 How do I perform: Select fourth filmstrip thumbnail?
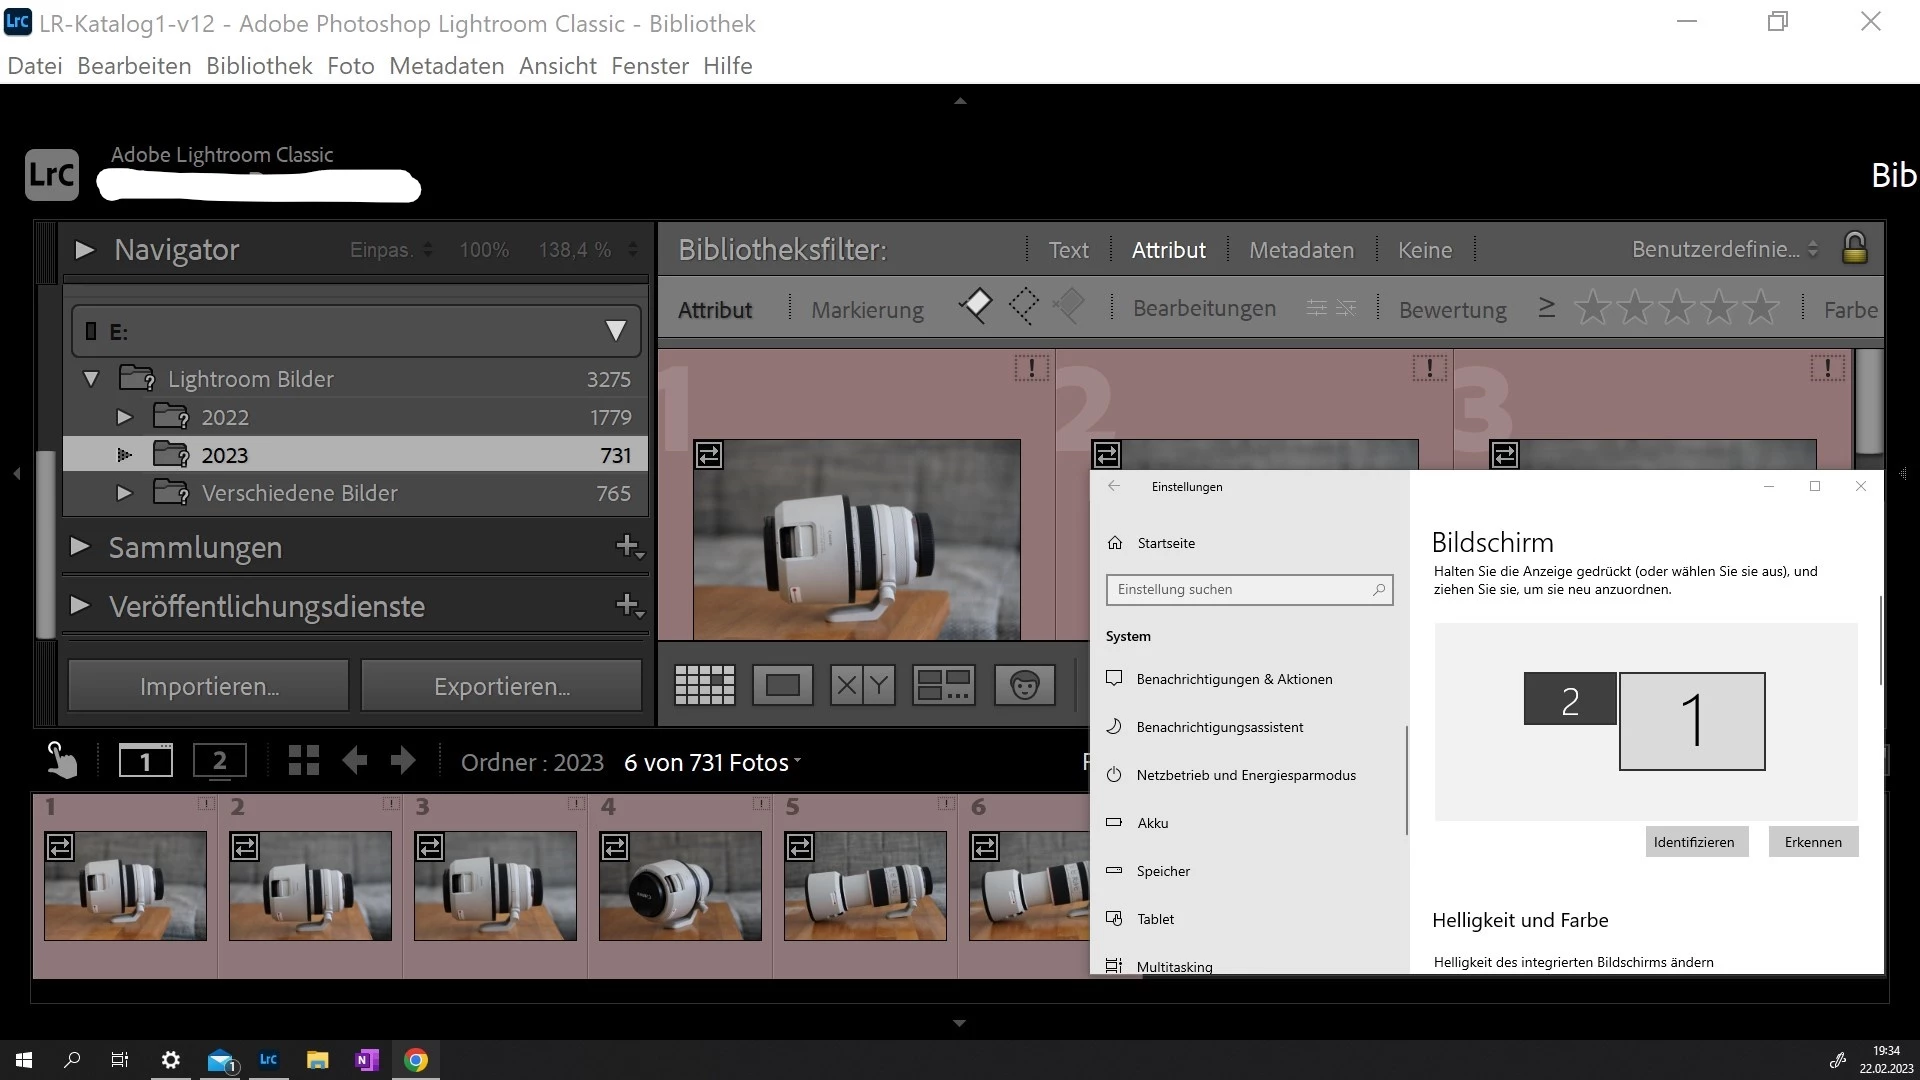(x=680, y=885)
